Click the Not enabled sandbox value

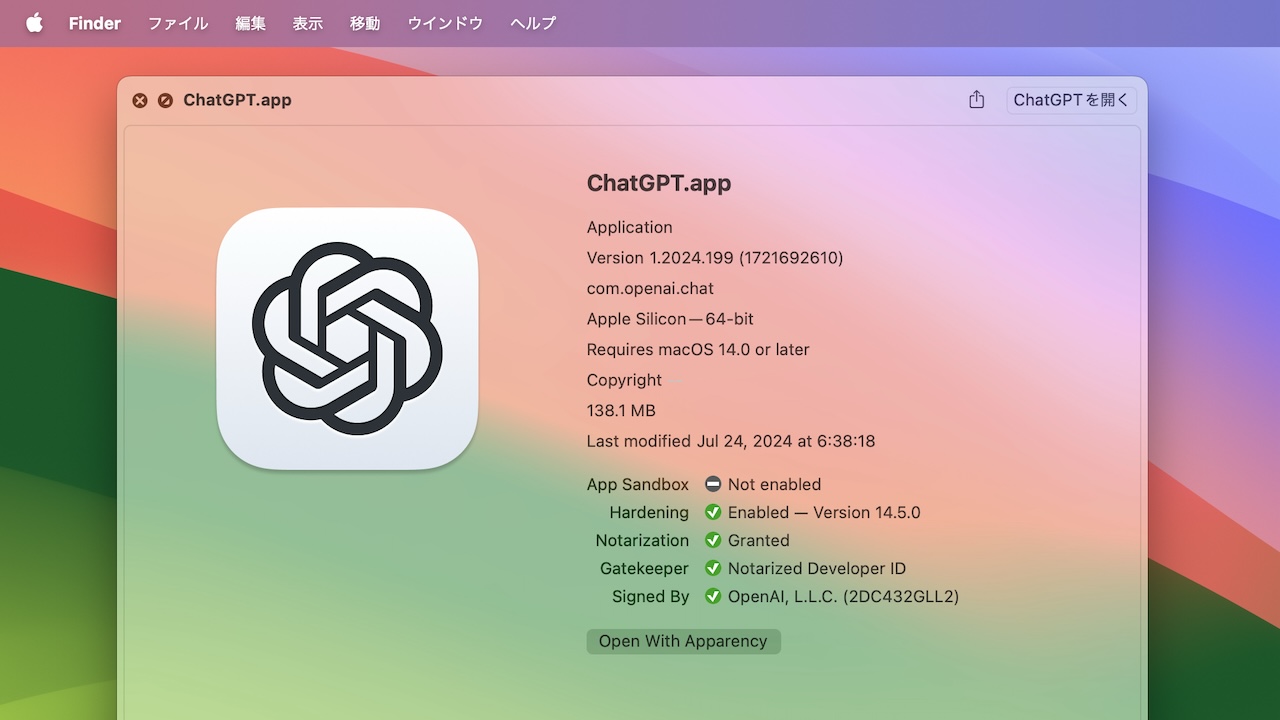[774, 484]
